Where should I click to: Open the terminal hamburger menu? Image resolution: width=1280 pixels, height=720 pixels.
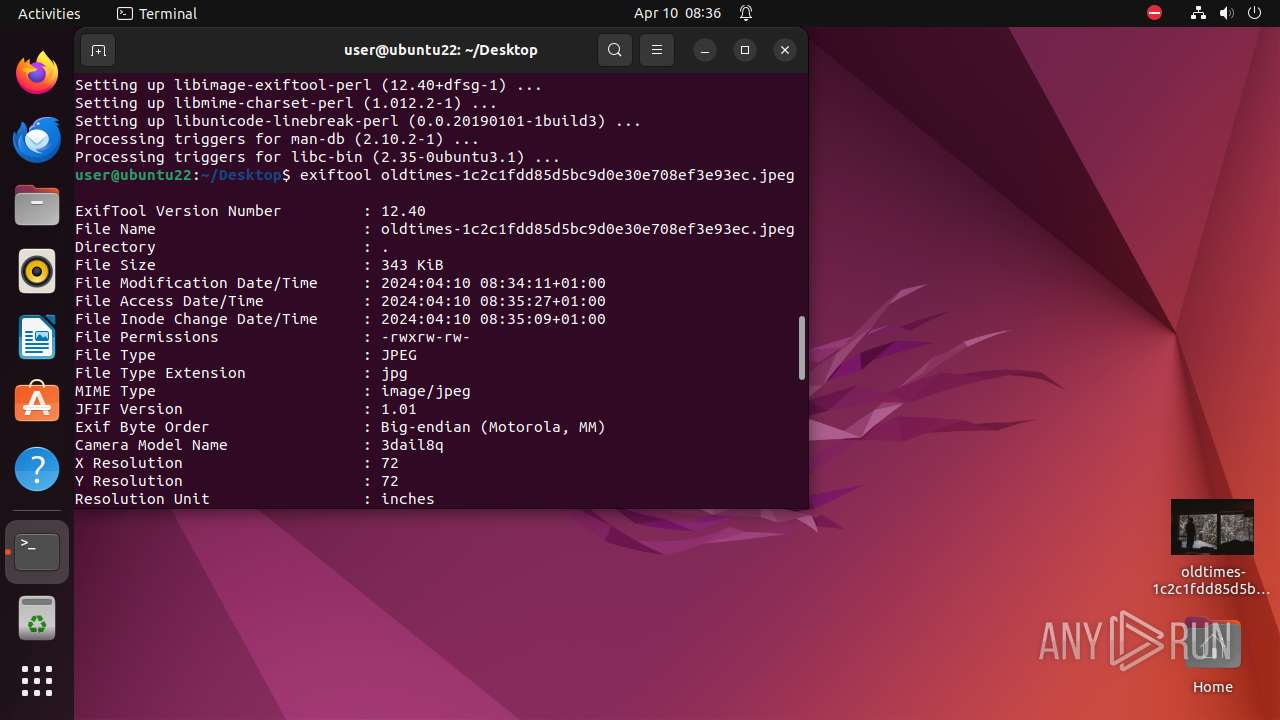click(657, 50)
